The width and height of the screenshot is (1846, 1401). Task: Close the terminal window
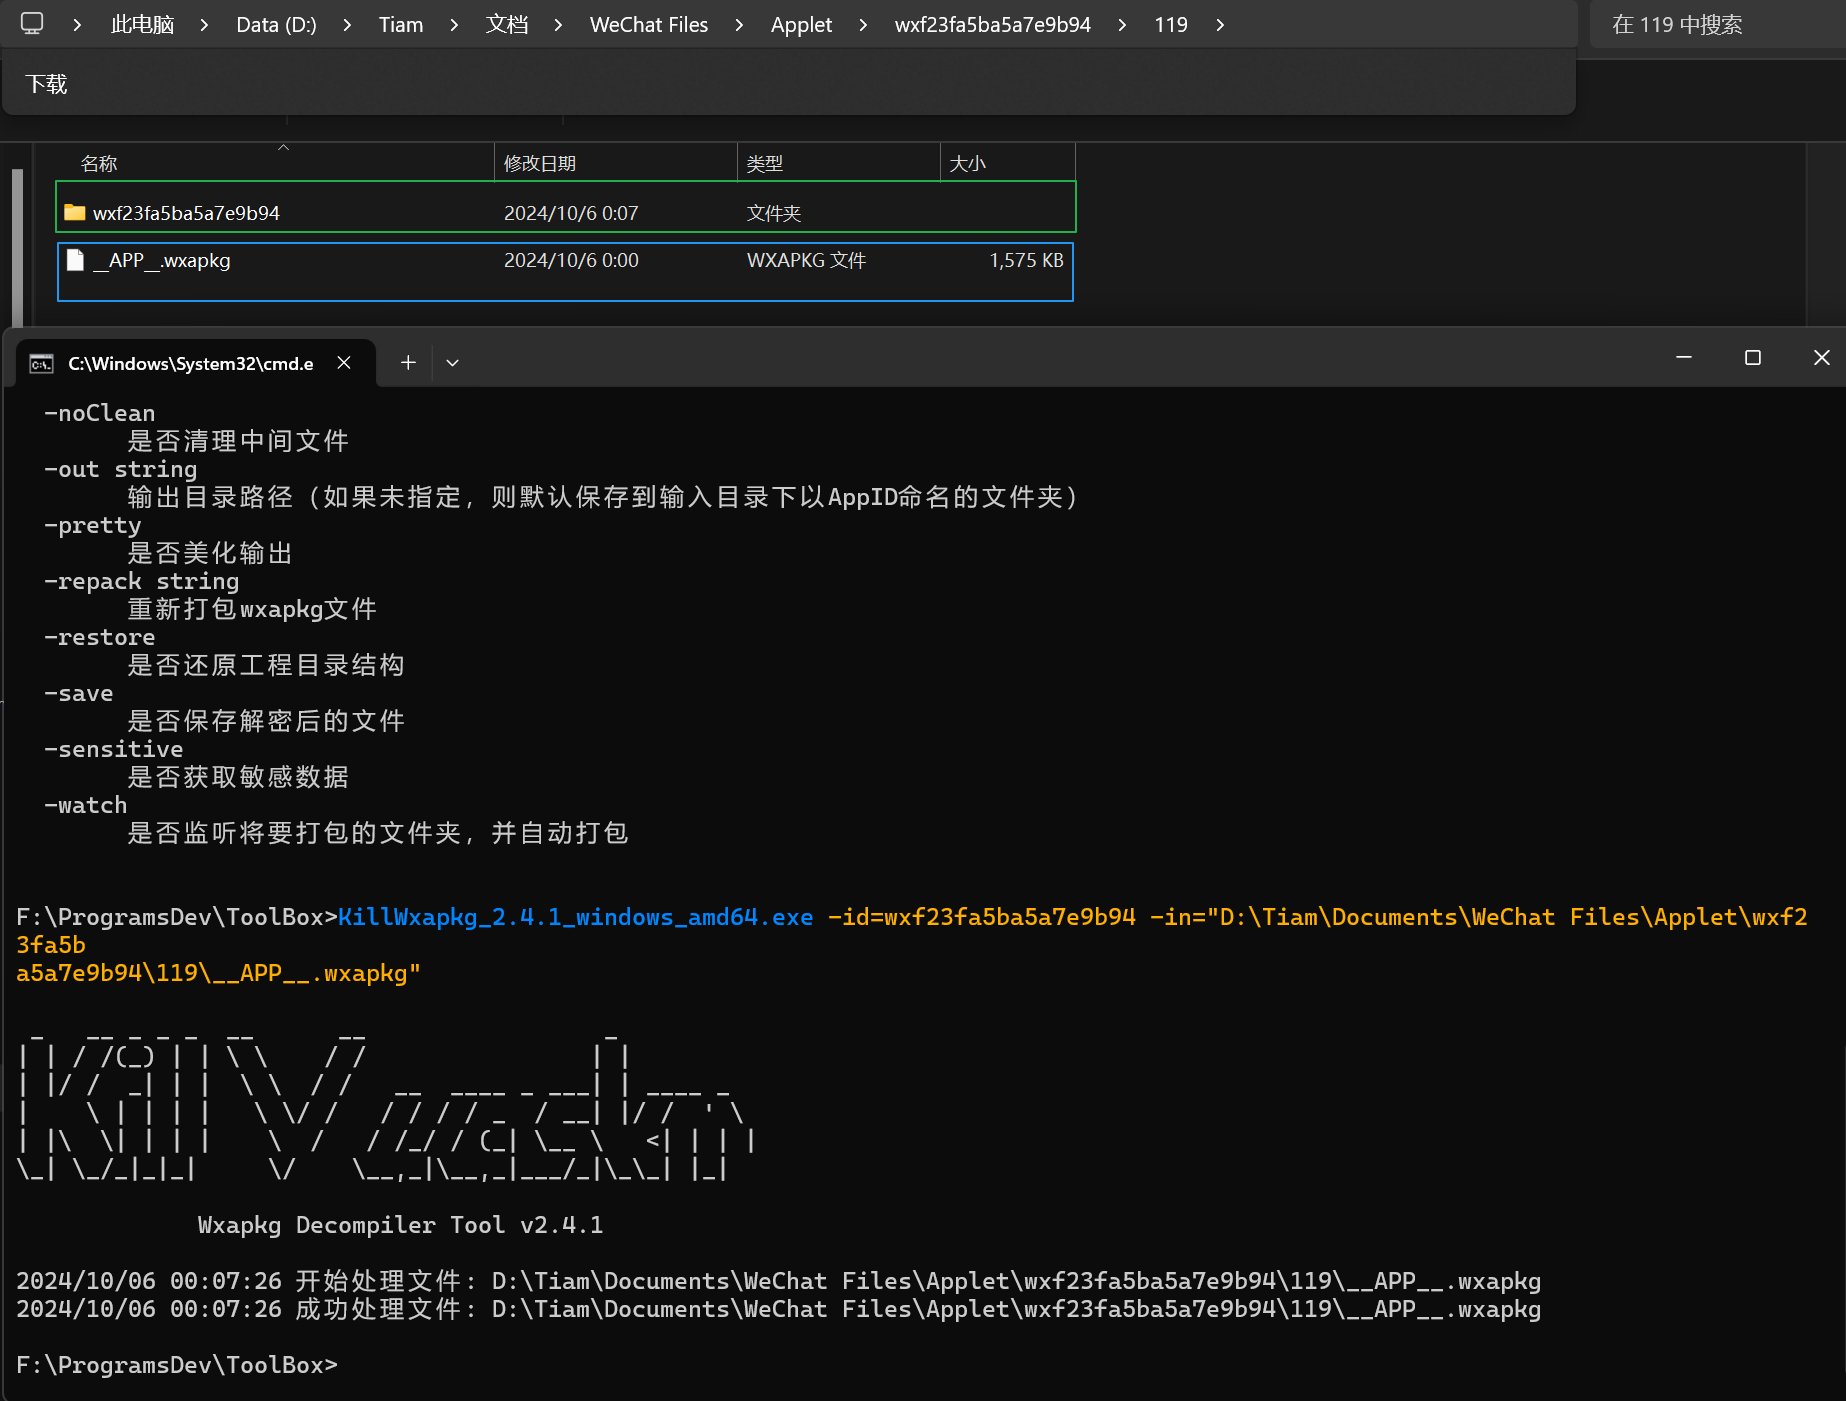point(1822,357)
